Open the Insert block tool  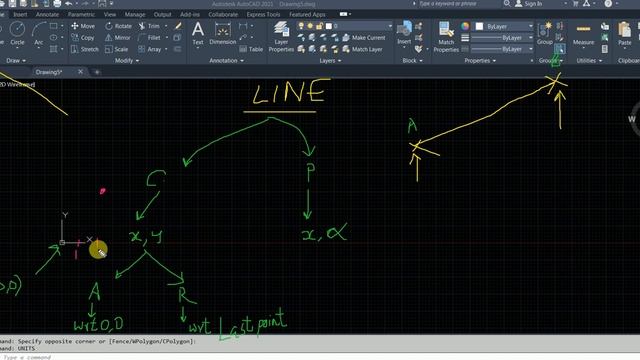404,33
